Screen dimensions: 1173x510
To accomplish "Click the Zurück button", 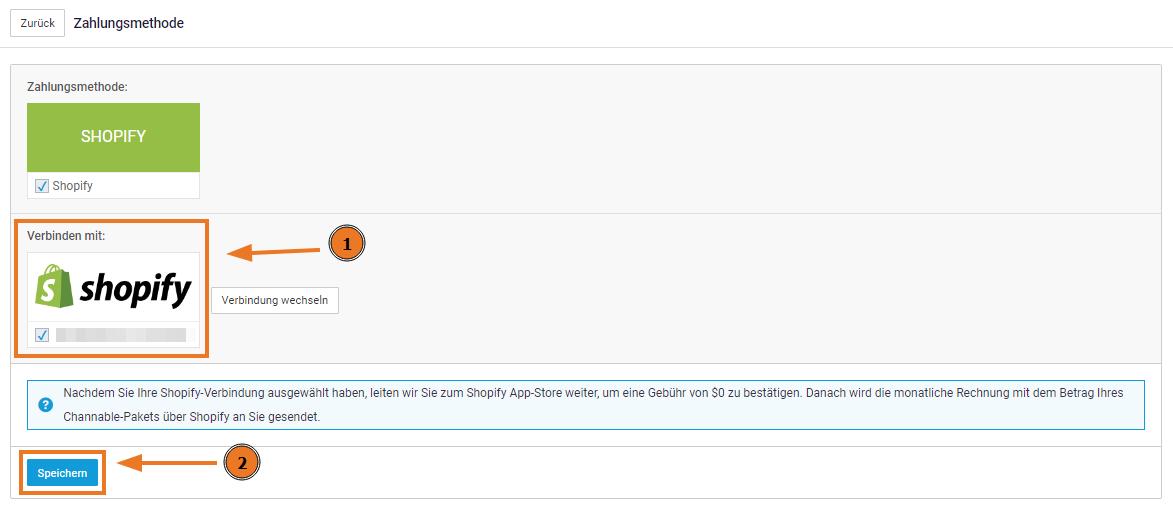I will tap(37, 23).
